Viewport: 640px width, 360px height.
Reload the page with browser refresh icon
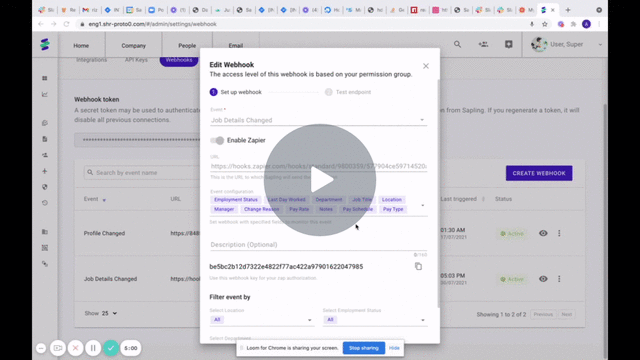(67, 24)
